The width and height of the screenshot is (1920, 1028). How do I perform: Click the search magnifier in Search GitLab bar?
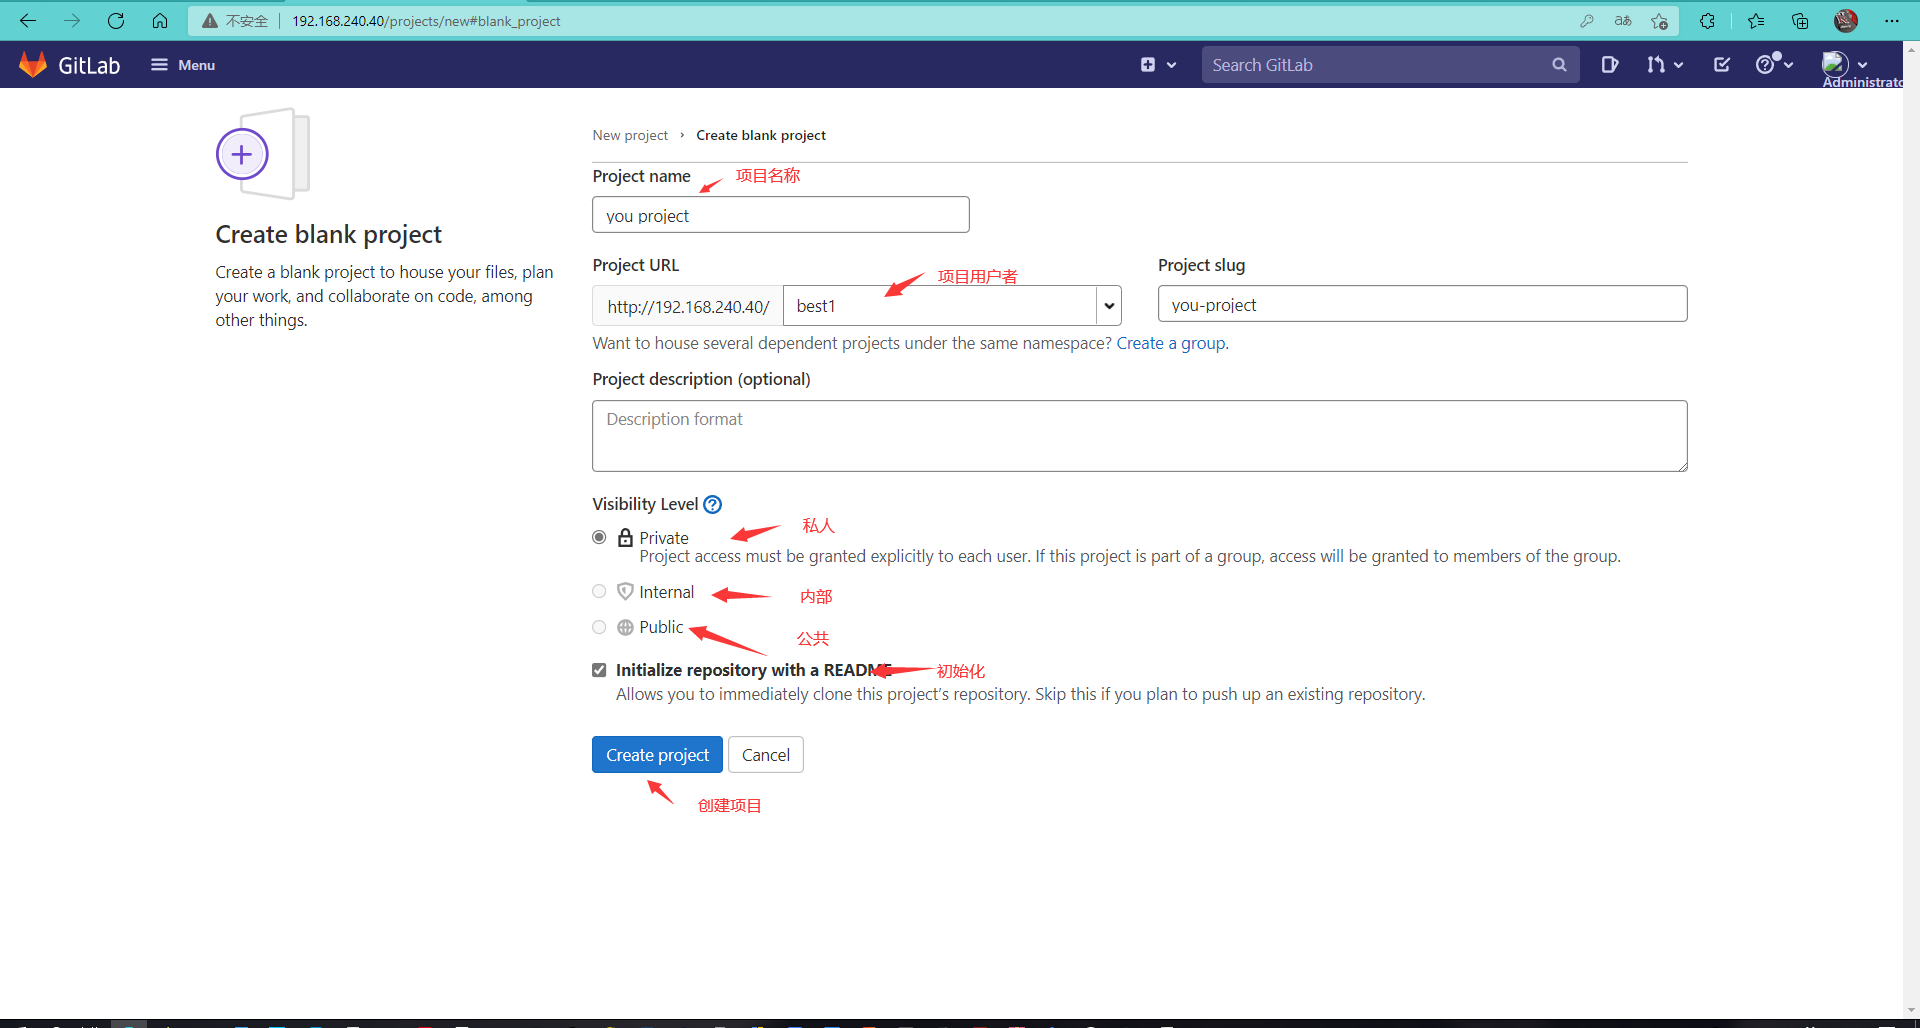(x=1560, y=64)
